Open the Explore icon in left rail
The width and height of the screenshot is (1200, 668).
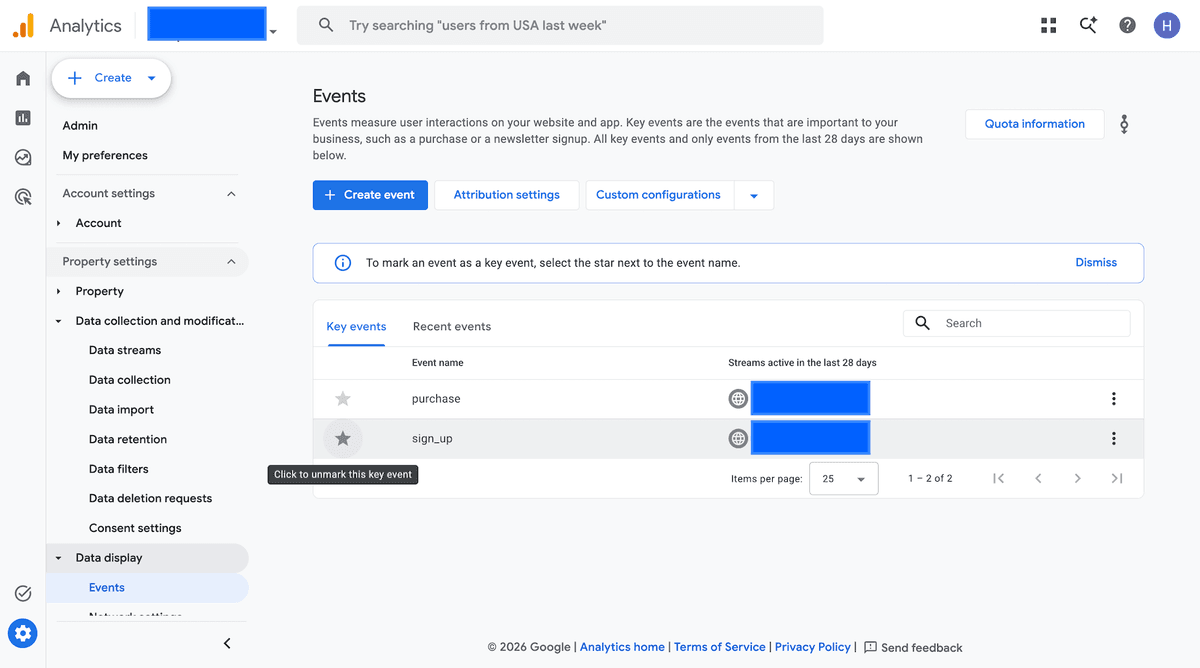(23, 157)
